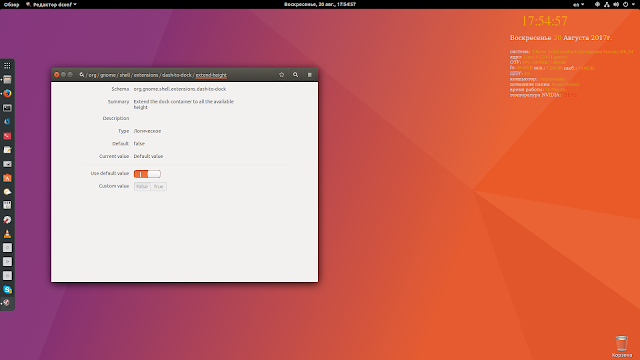
Task: Click the Schema value org.gnome.shell.extensions.dash-to-dock
Action: (x=180, y=89)
